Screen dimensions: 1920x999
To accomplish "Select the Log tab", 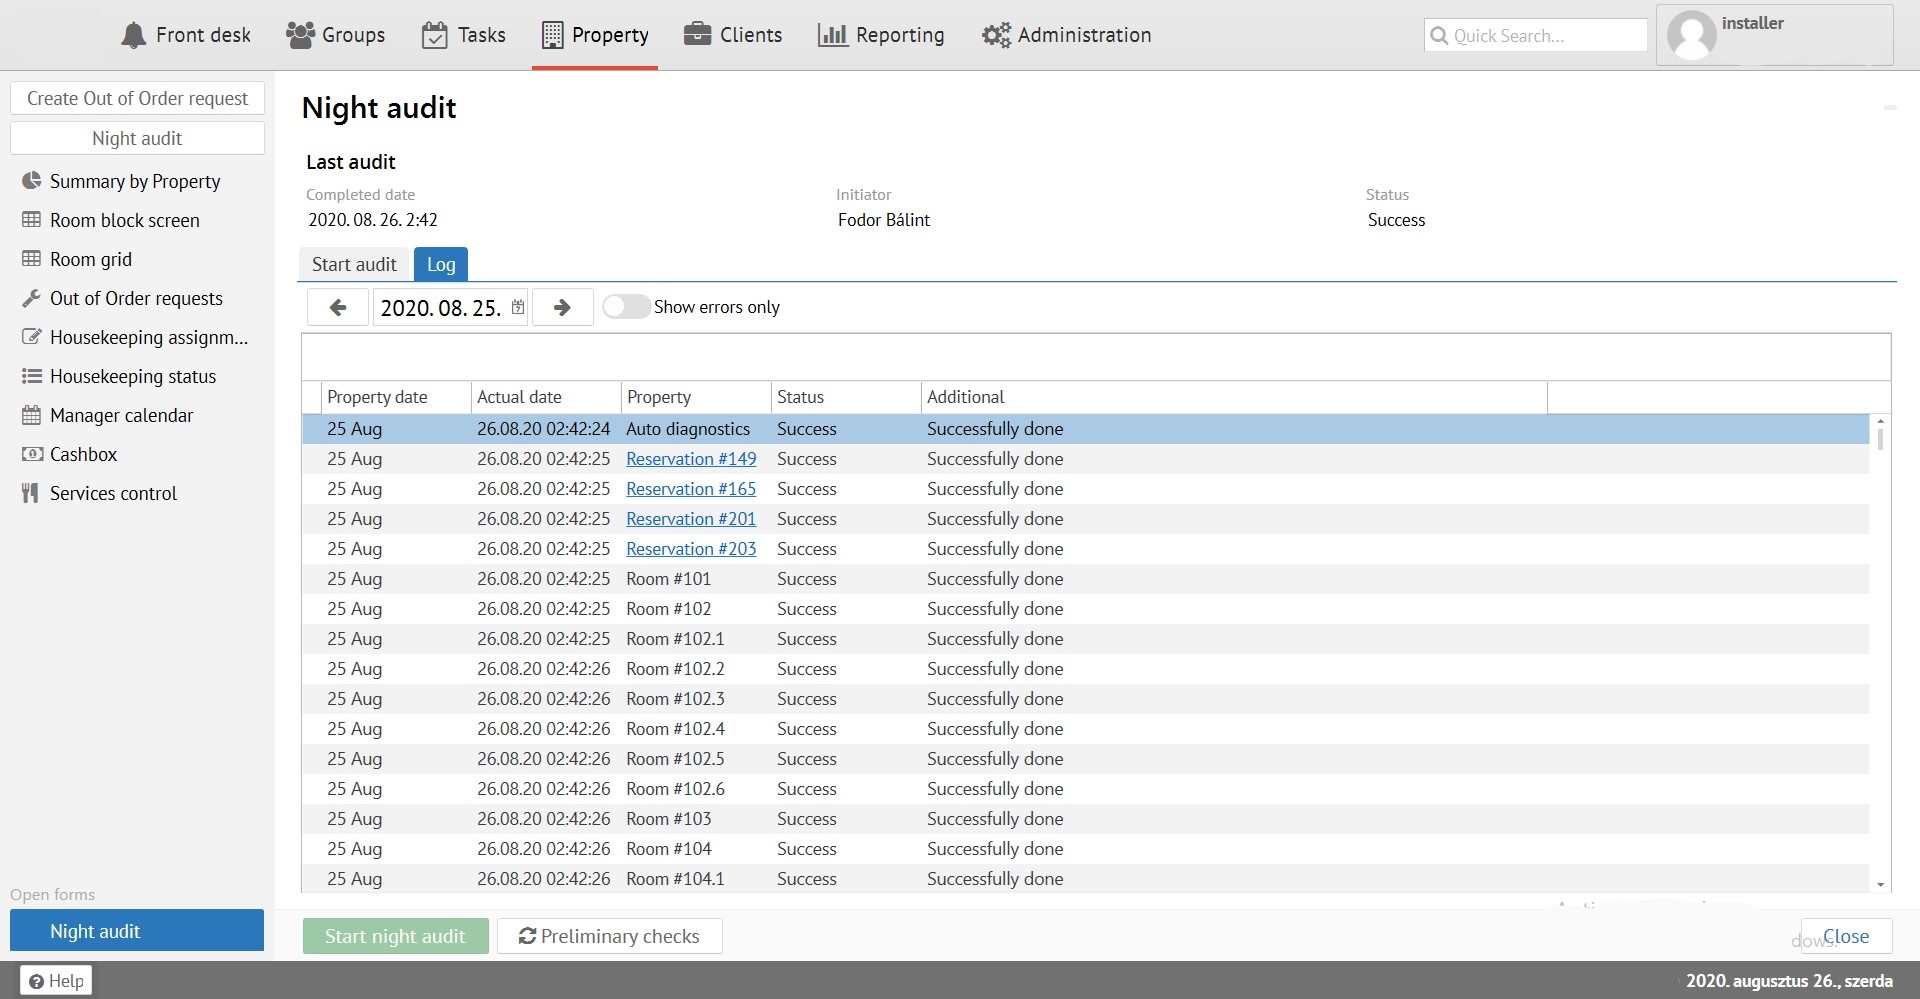I will [441, 264].
